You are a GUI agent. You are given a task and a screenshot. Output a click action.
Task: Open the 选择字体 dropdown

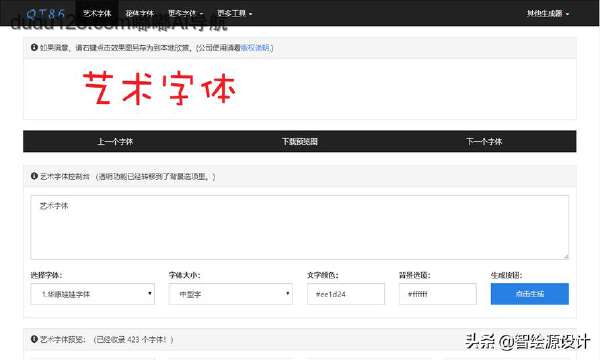93,294
